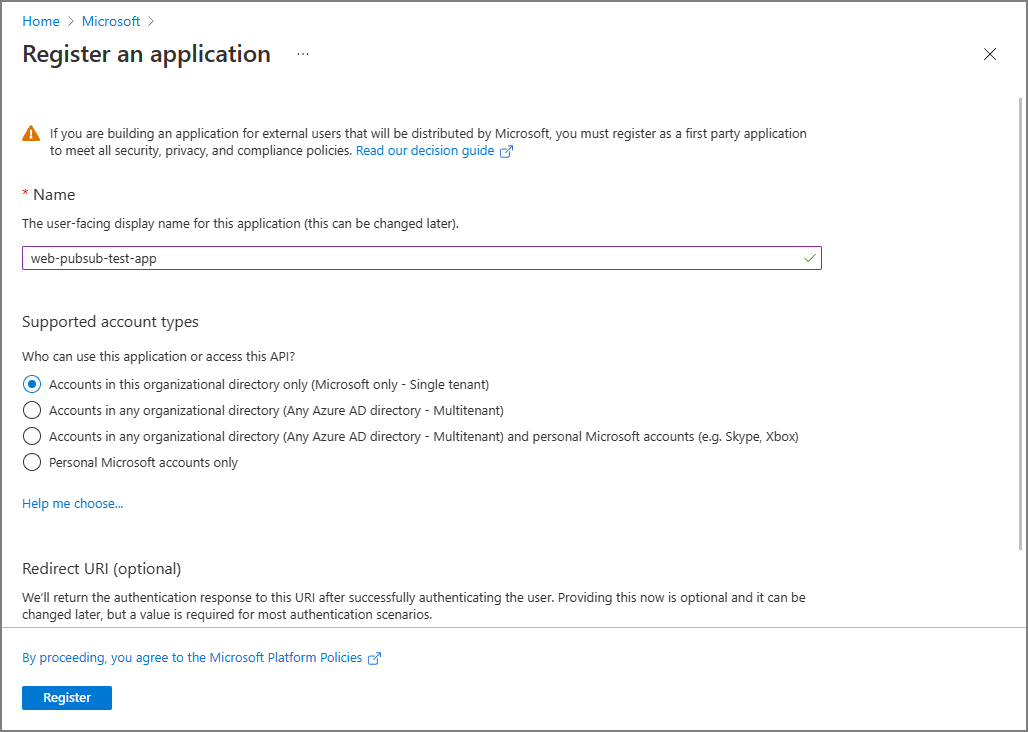Screen dimensions: 1028x732
Task: Open the ellipsis more options menu
Action: pos(303,54)
